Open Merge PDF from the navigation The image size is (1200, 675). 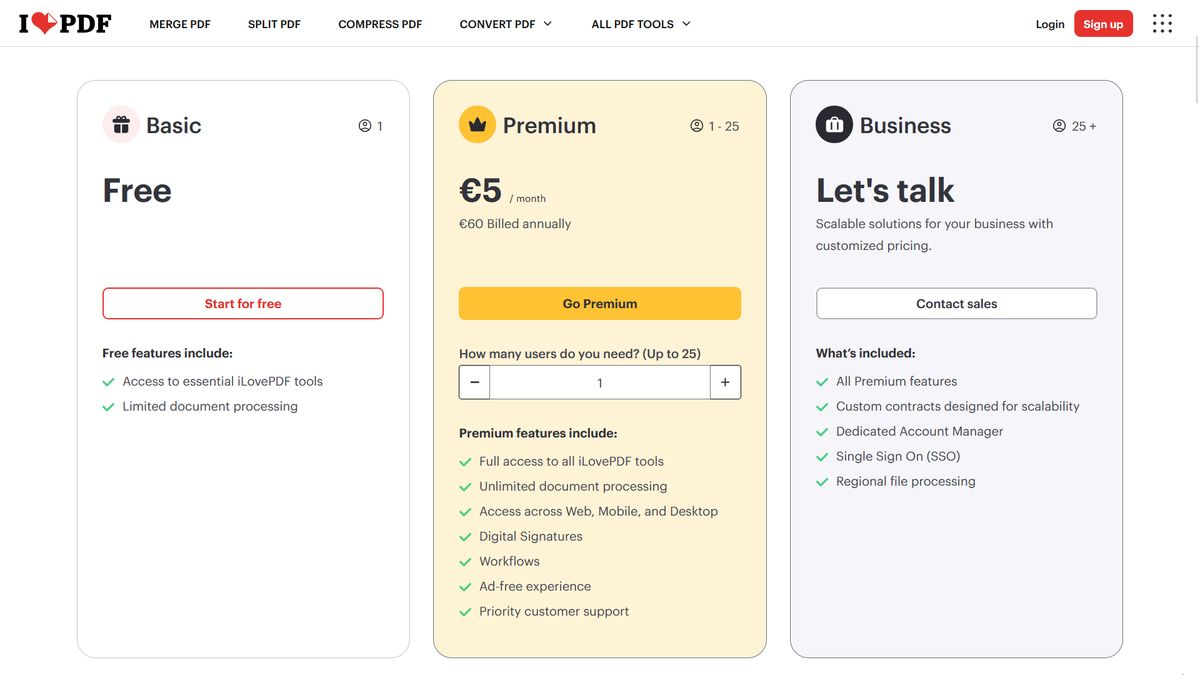(x=180, y=24)
